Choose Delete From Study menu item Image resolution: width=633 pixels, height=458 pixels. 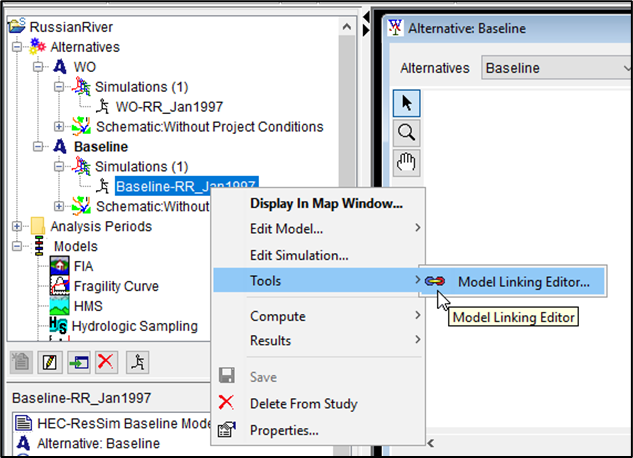click(319, 404)
